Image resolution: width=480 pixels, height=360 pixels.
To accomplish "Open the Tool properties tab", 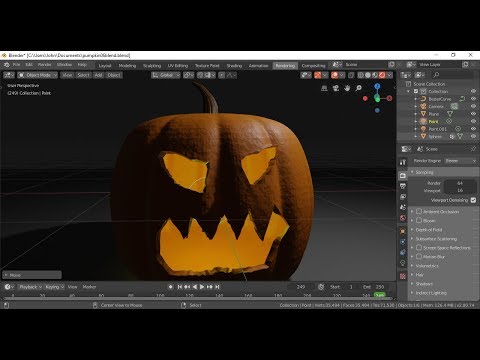I will (x=403, y=162).
